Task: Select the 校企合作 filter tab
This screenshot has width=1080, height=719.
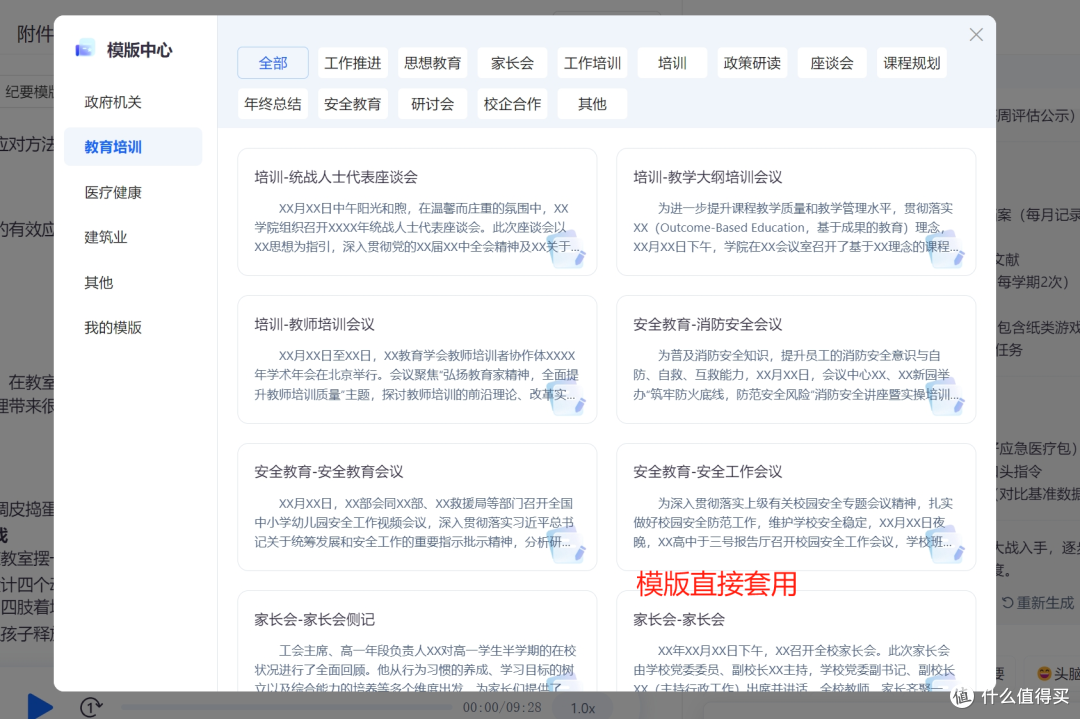Action: coord(512,104)
